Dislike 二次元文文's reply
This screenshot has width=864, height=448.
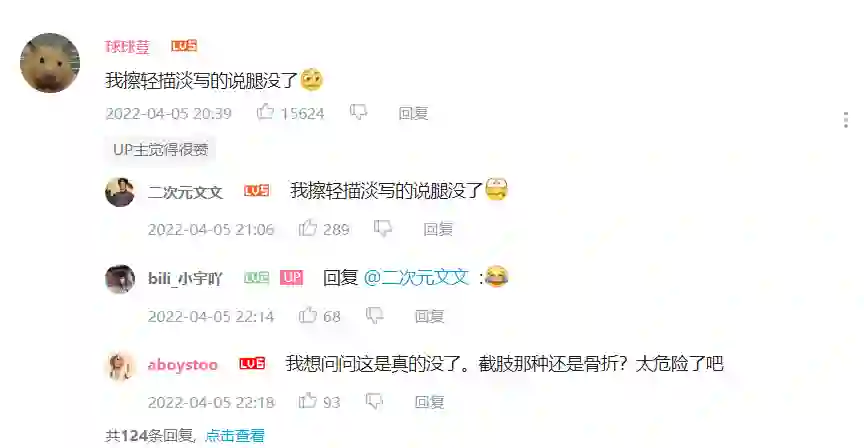tap(383, 228)
